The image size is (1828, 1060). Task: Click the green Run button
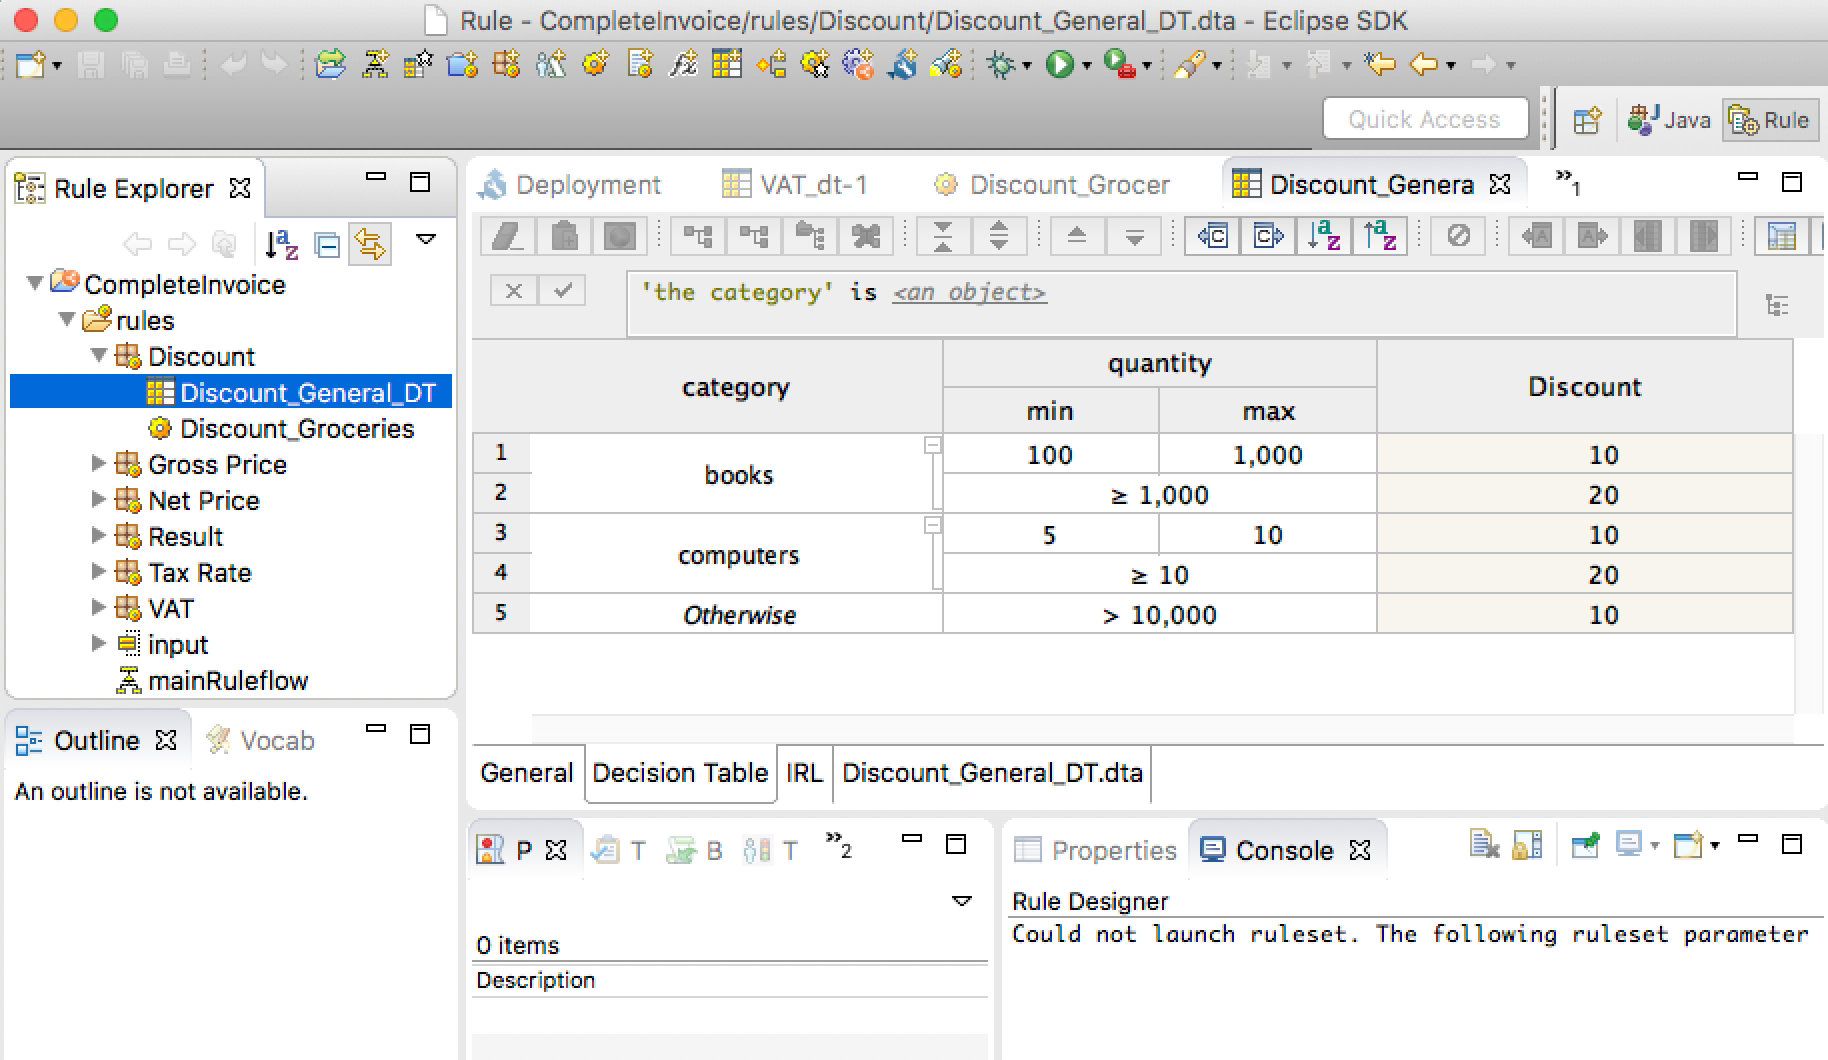[1059, 65]
